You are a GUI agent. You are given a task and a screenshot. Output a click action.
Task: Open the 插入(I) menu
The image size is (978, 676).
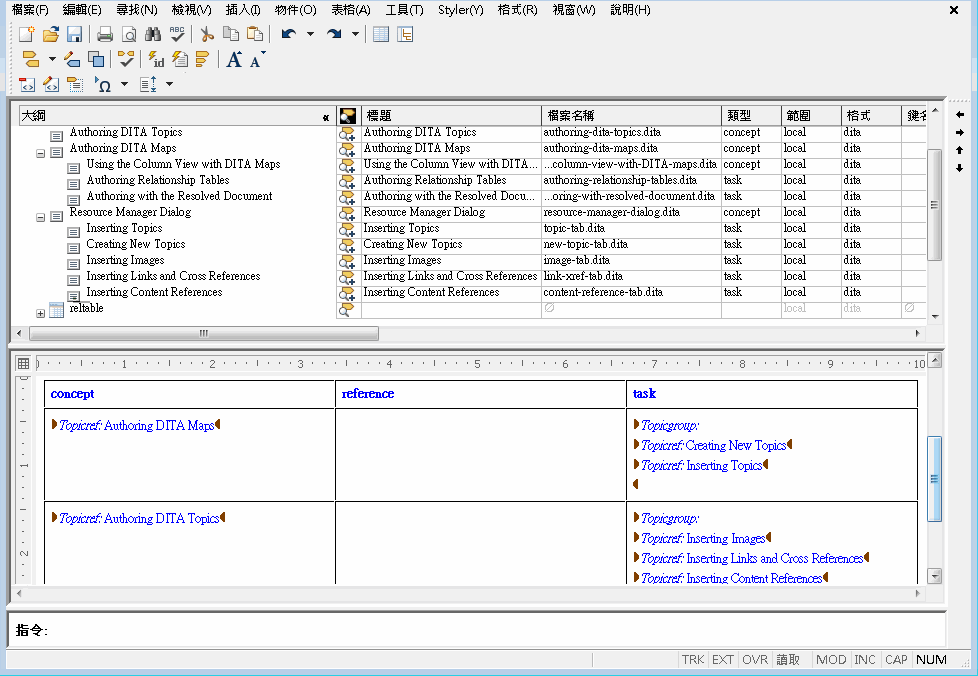point(243,10)
